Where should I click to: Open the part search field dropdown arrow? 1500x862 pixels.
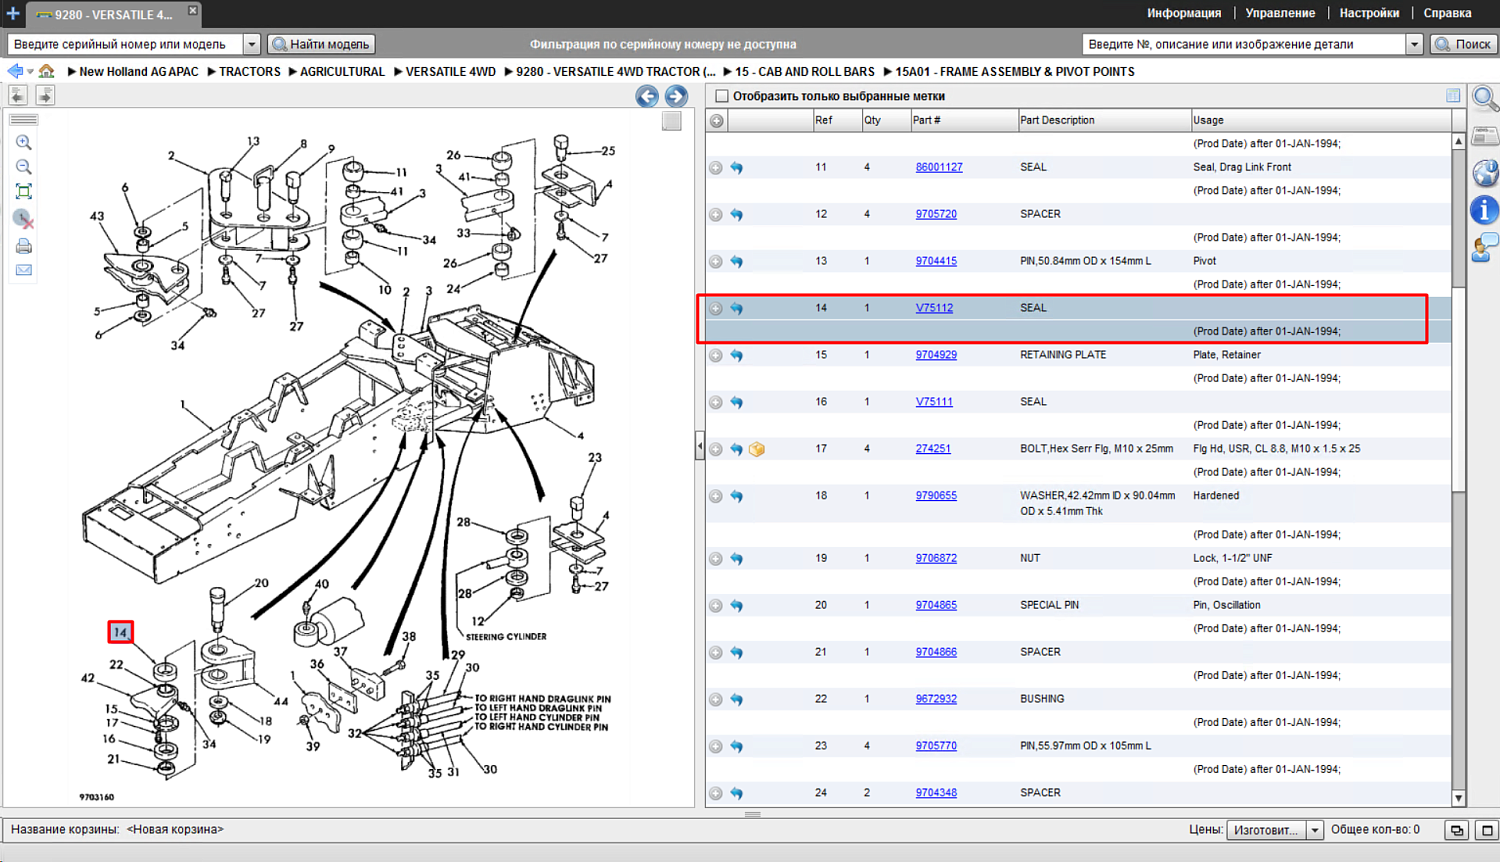click(1414, 44)
